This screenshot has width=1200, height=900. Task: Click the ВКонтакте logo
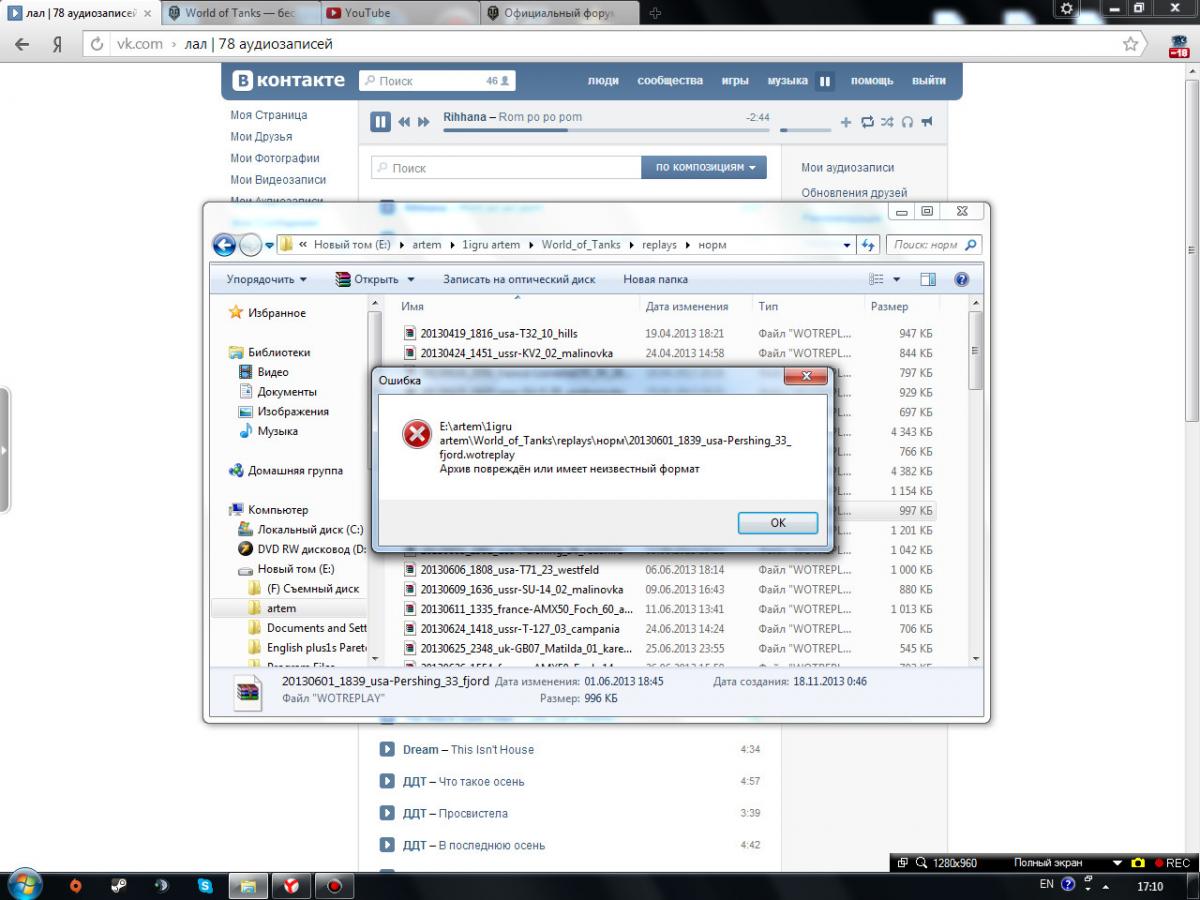tap(289, 81)
